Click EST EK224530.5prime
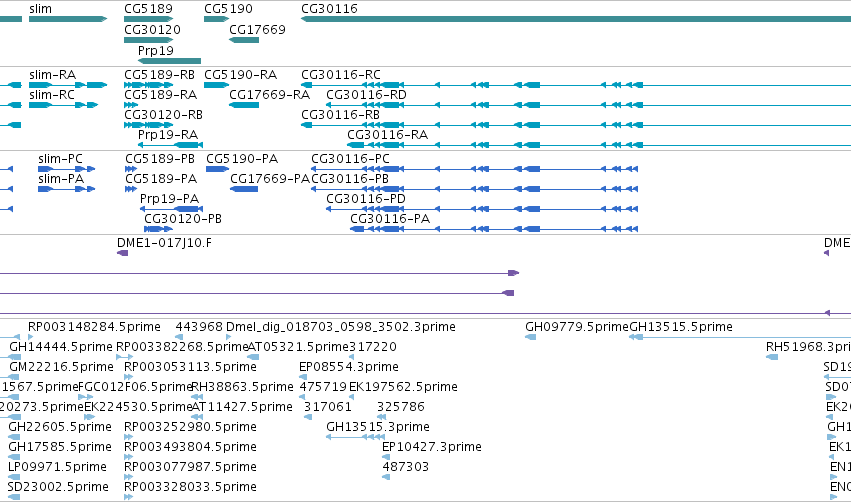The height and width of the screenshot is (502, 851). (138, 407)
